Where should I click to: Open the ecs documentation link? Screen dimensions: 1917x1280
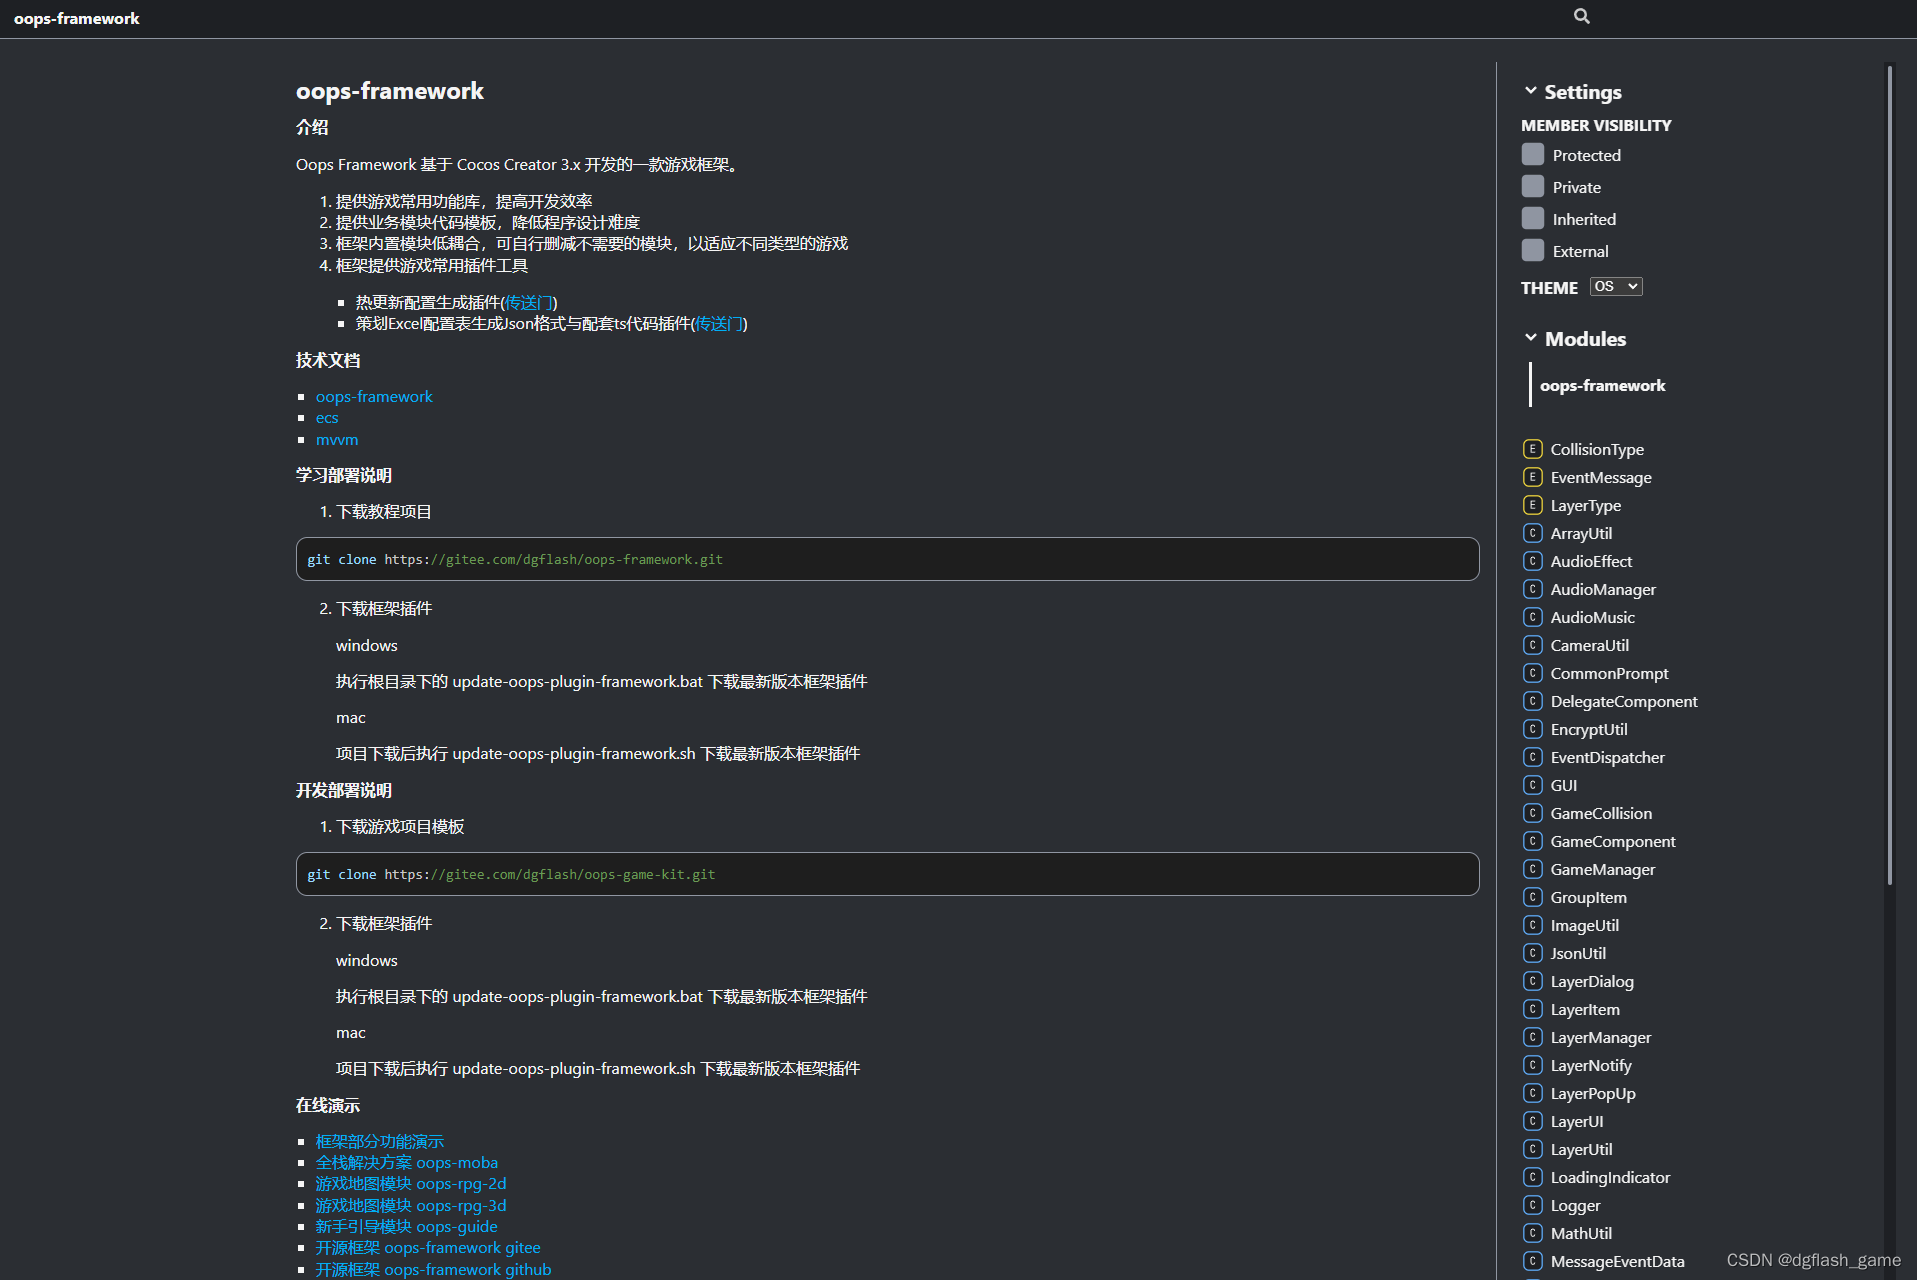coord(326,418)
